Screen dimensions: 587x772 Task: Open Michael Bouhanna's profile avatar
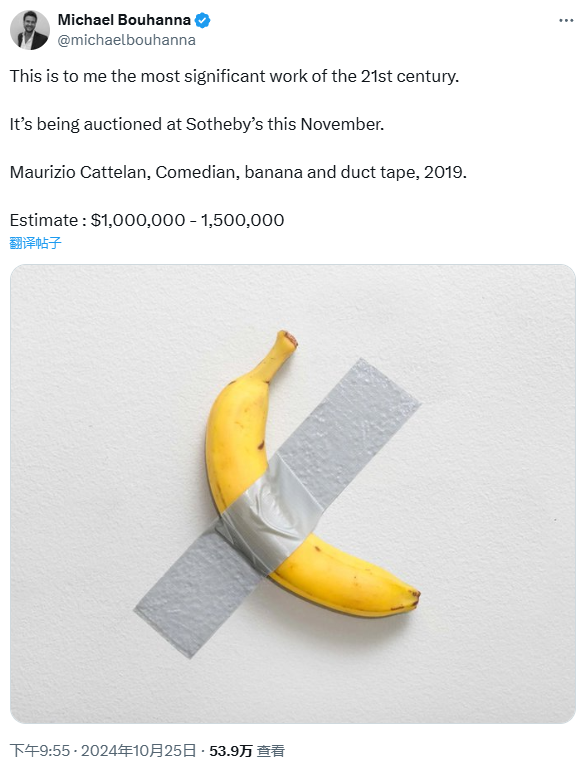tap(30, 30)
